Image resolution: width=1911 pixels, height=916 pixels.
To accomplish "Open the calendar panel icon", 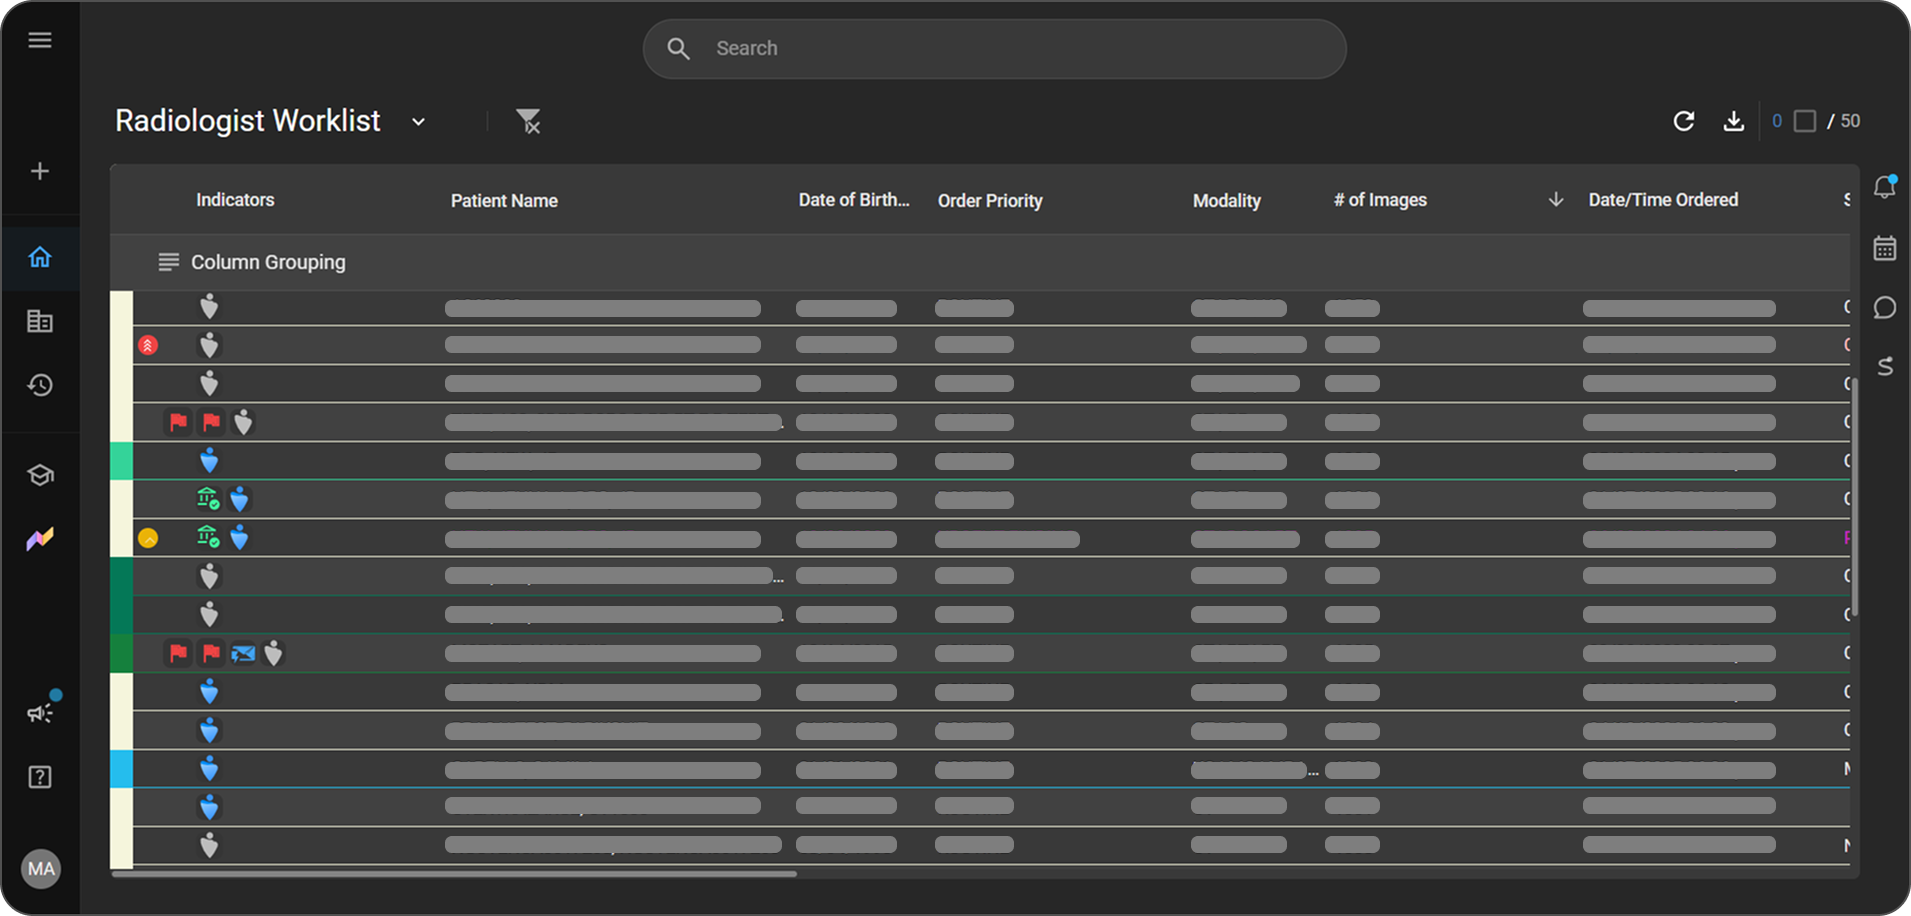I will (1885, 248).
